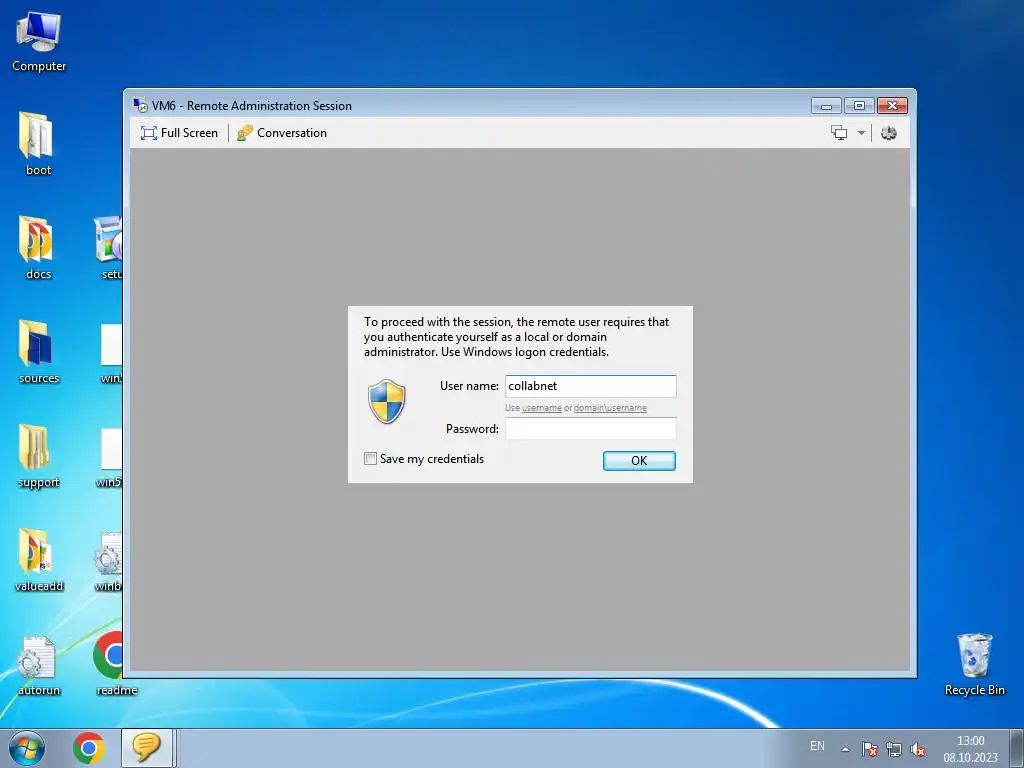
Task: Select the autorun file on desktop
Action: 39,665
